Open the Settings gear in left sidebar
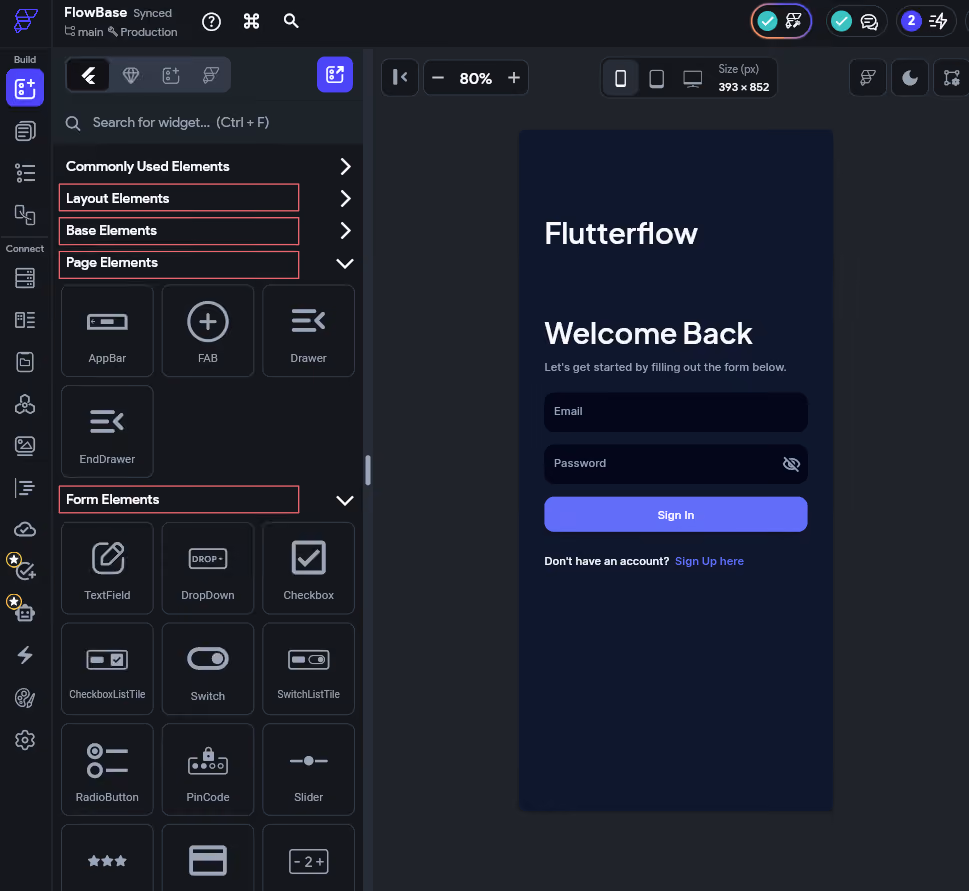 (25, 740)
